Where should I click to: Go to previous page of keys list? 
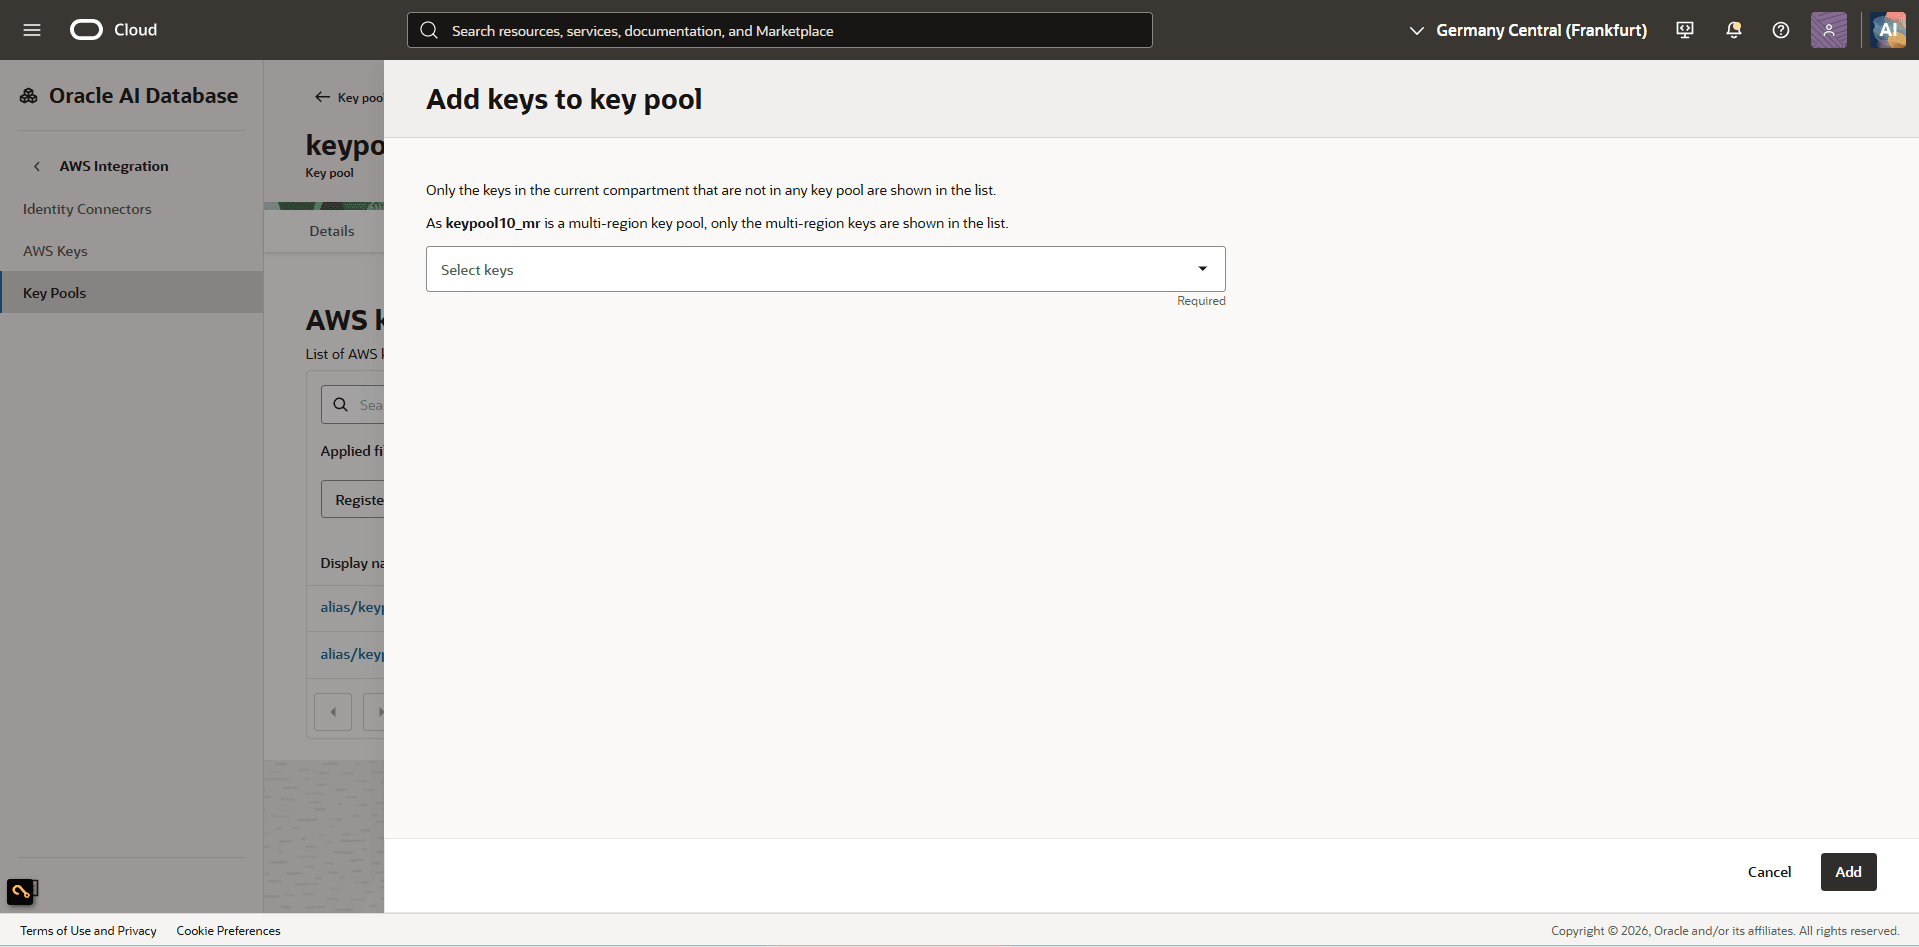click(333, 712)
